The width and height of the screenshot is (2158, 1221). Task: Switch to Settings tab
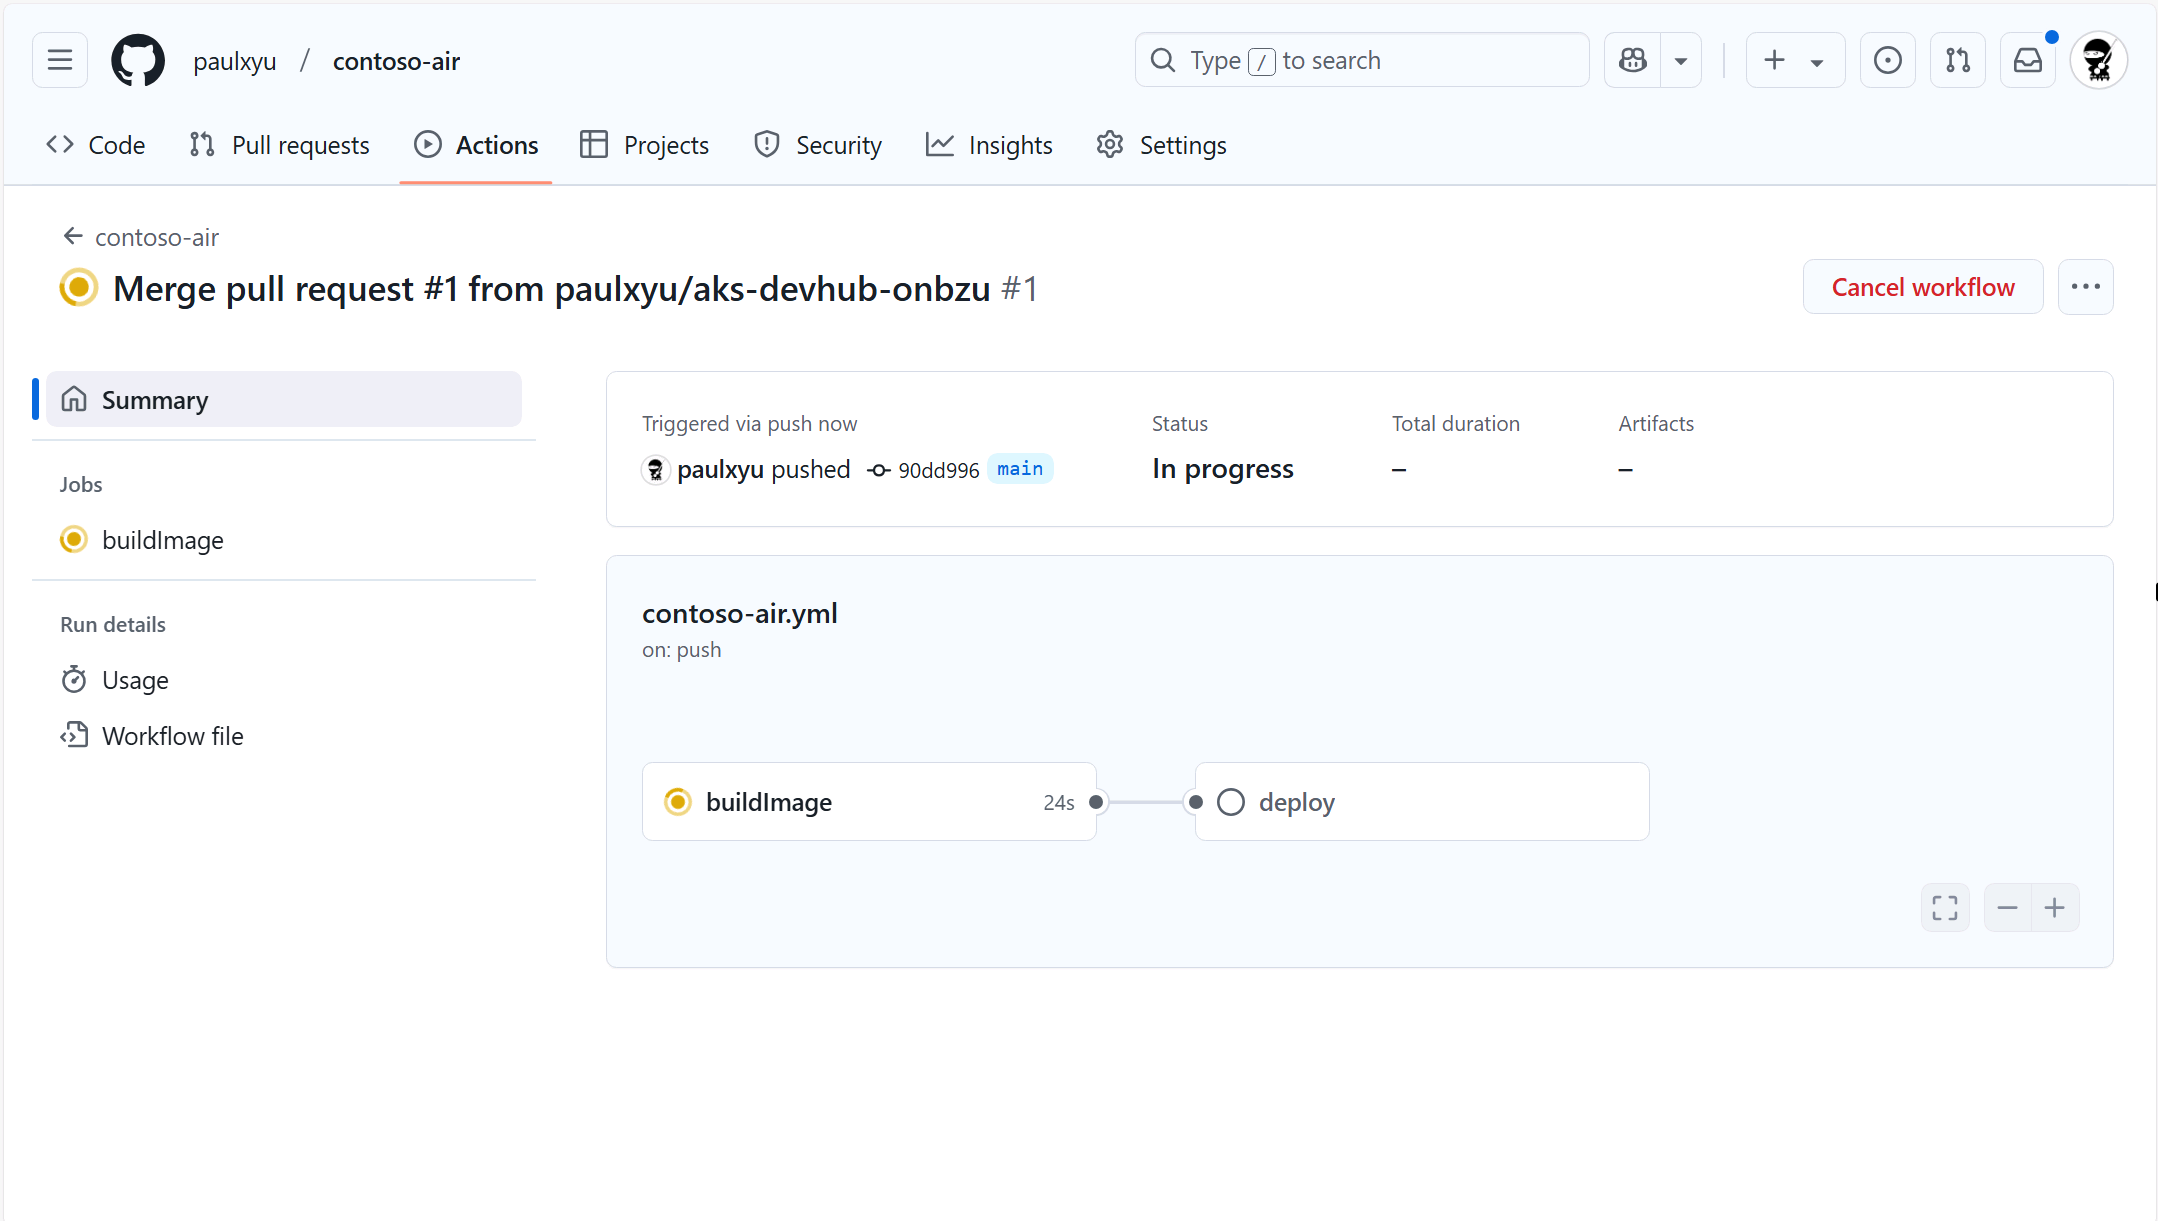coord(1161,145)
